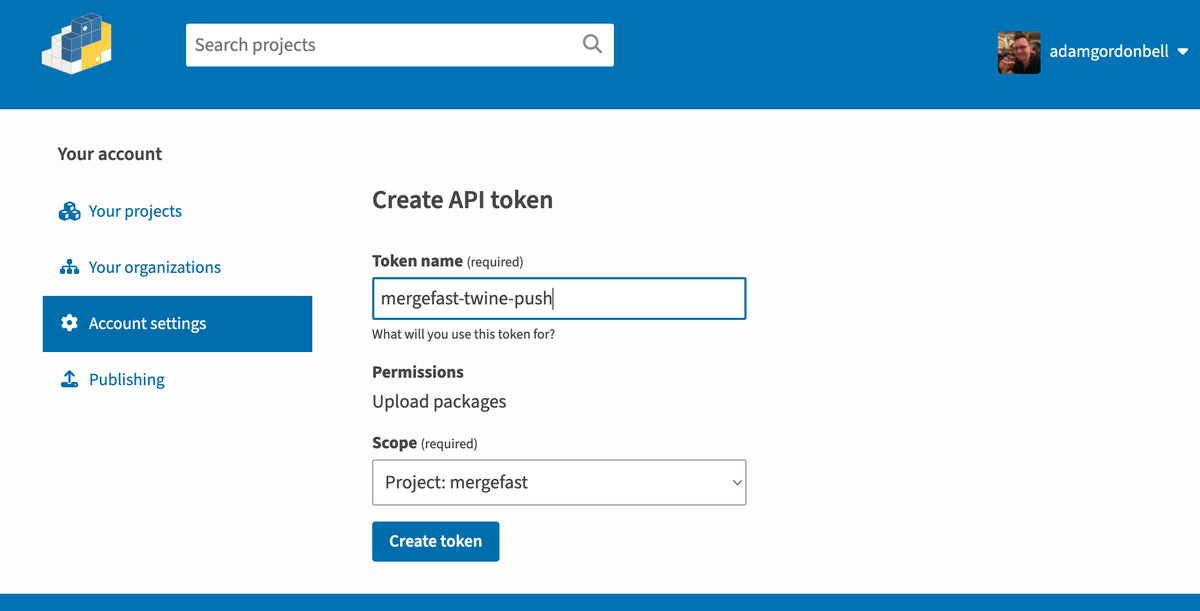Open the Scope dropdown showing Project: mergefast

click(558, 482)
